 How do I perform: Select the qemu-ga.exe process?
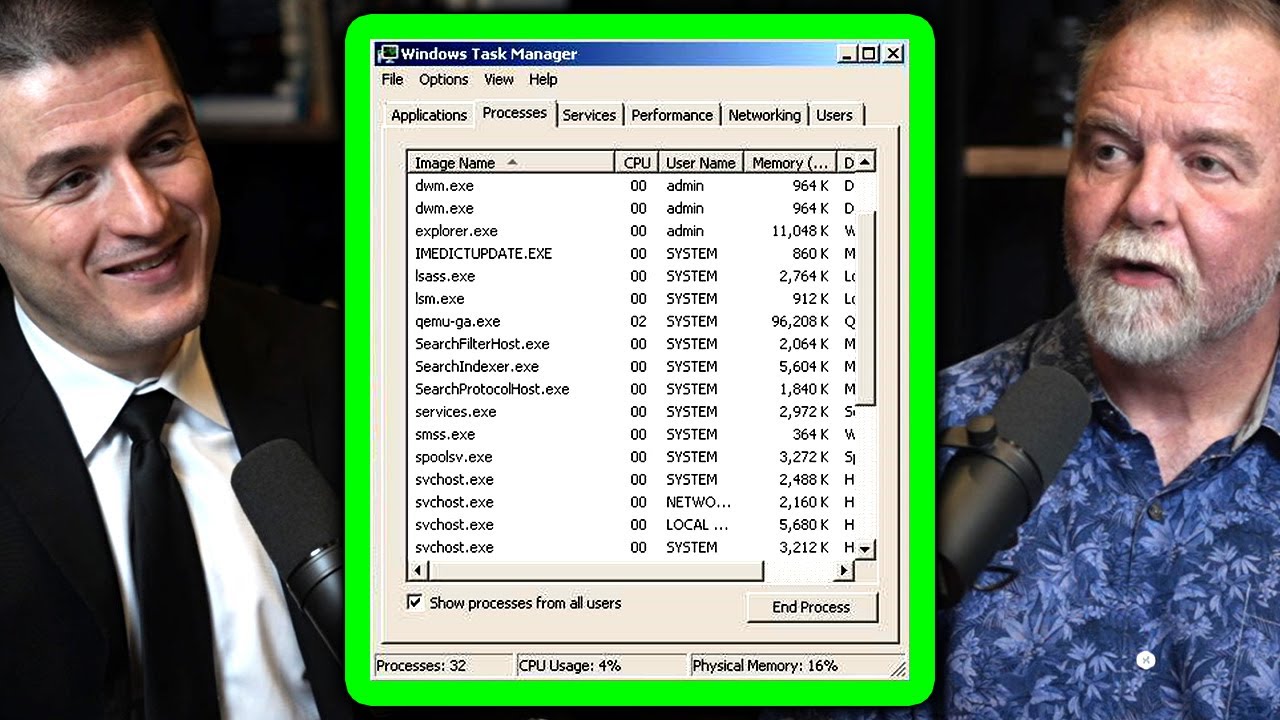coord(632,321)
